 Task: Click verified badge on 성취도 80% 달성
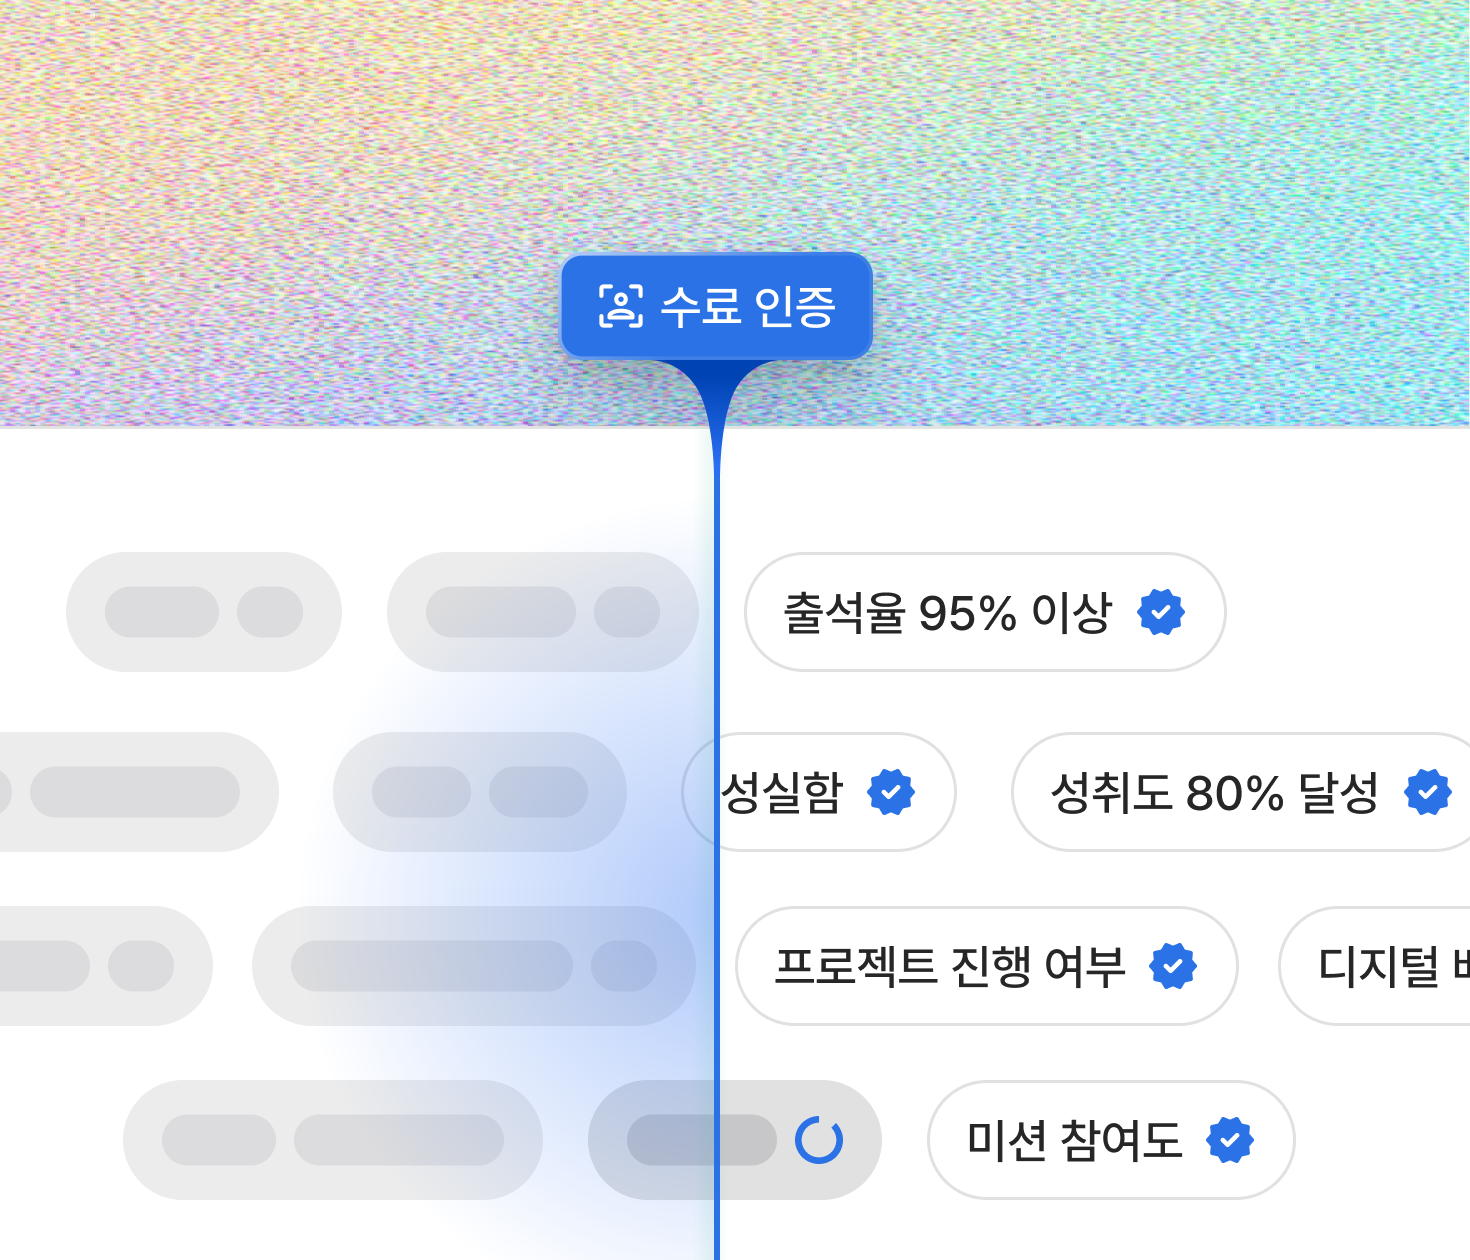1427,792
